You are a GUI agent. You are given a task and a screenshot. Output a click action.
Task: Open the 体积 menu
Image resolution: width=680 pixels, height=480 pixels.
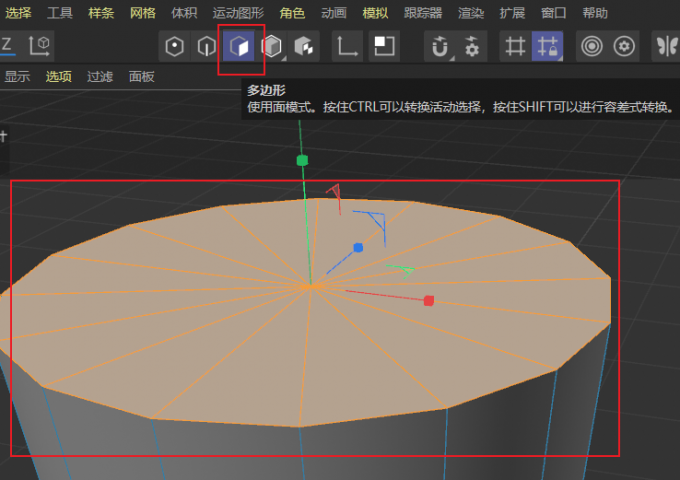coord(184,13)
